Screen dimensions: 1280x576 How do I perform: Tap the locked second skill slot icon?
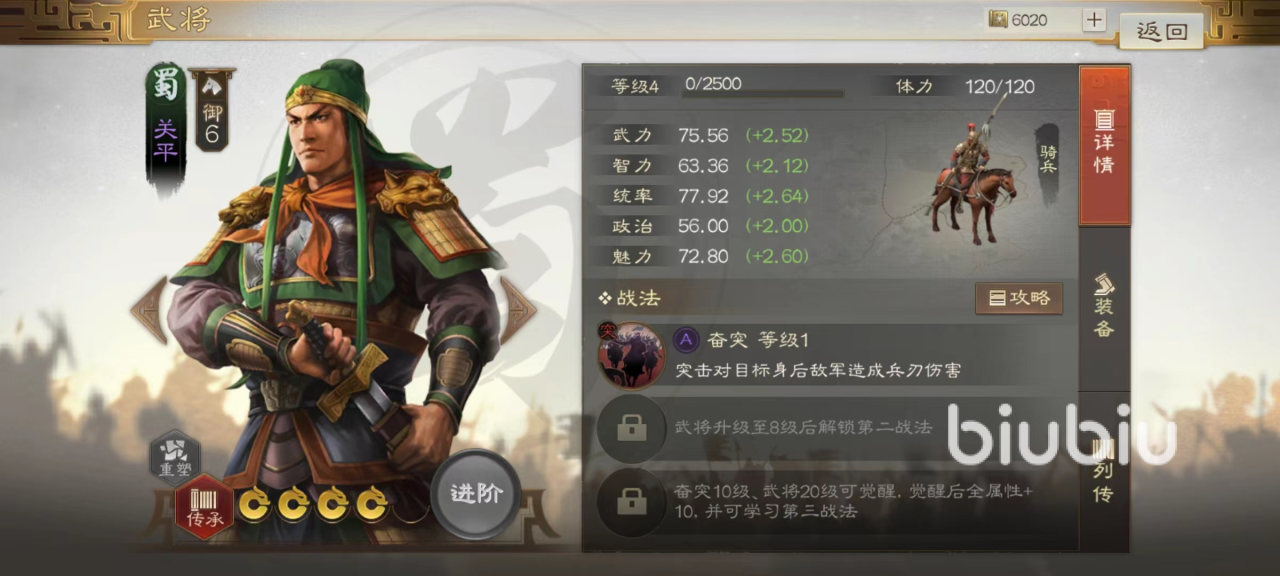(x=631, y=428)
